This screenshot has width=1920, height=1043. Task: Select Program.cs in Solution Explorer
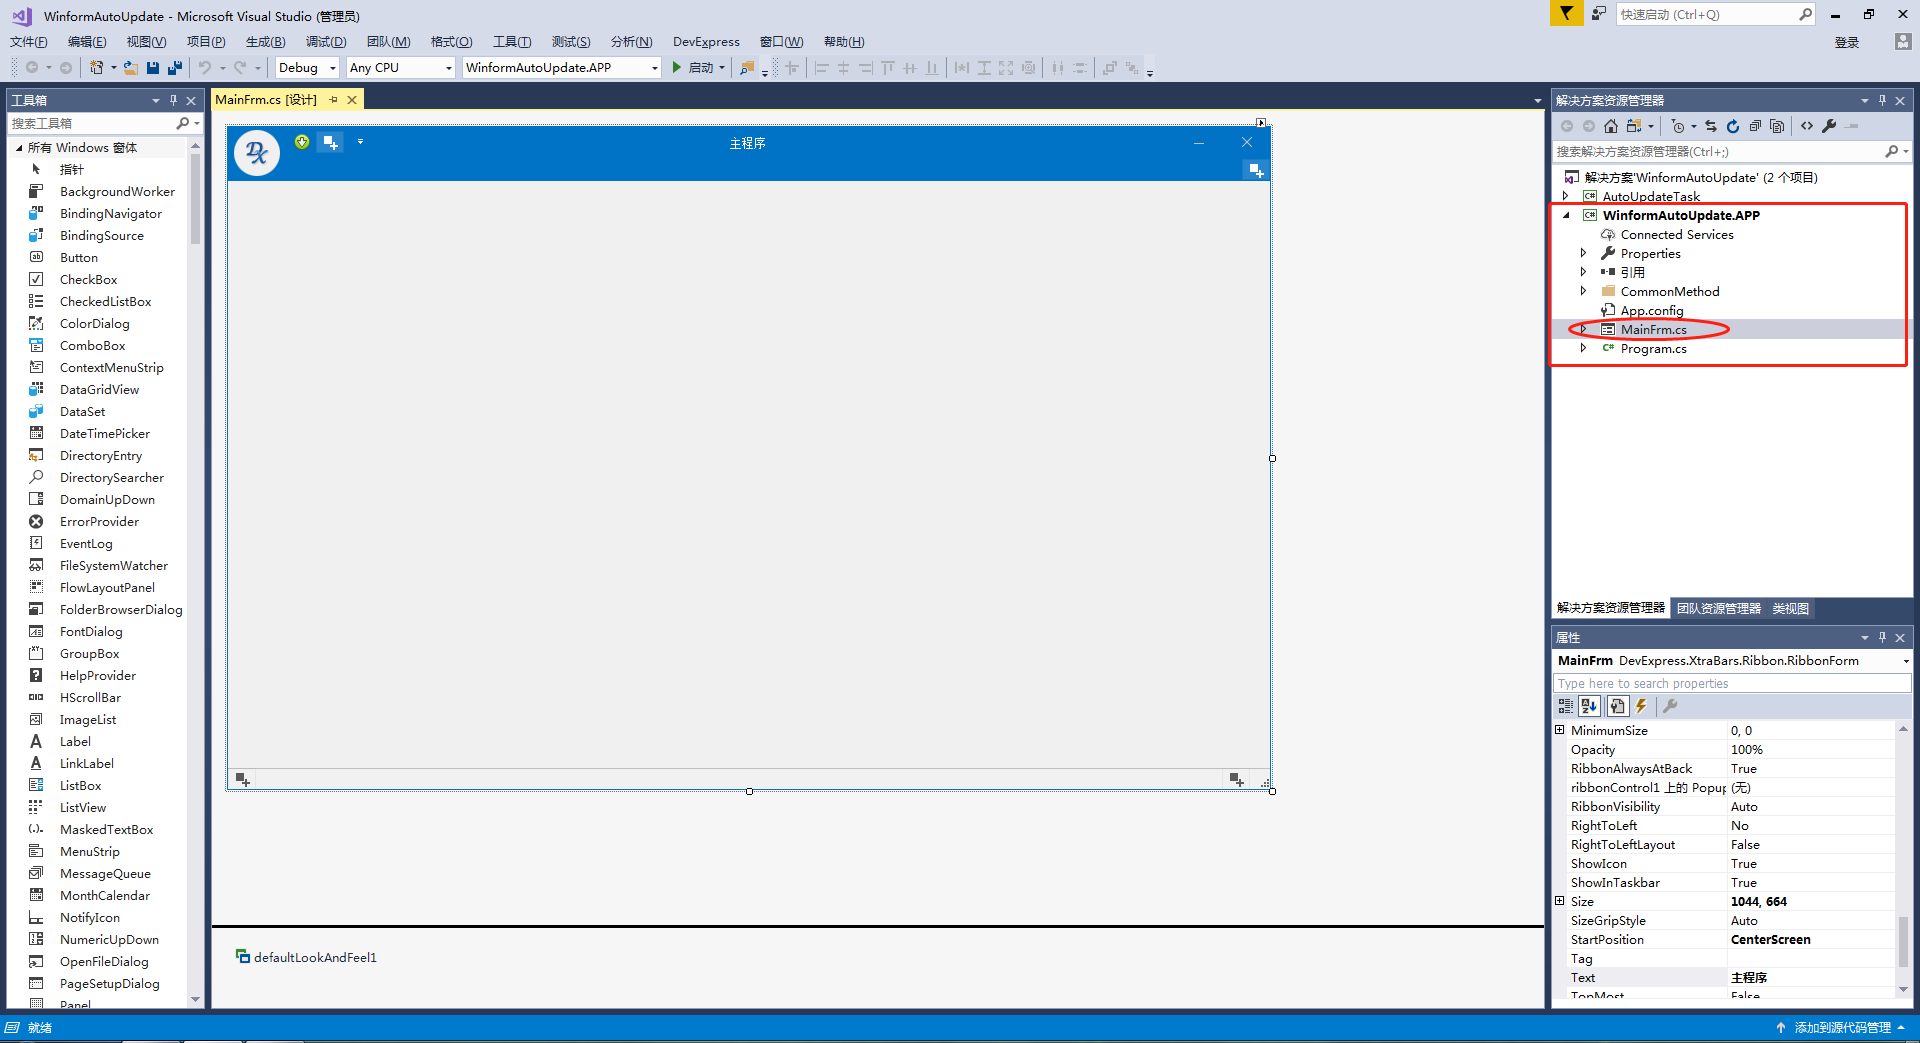(1653, 348)
